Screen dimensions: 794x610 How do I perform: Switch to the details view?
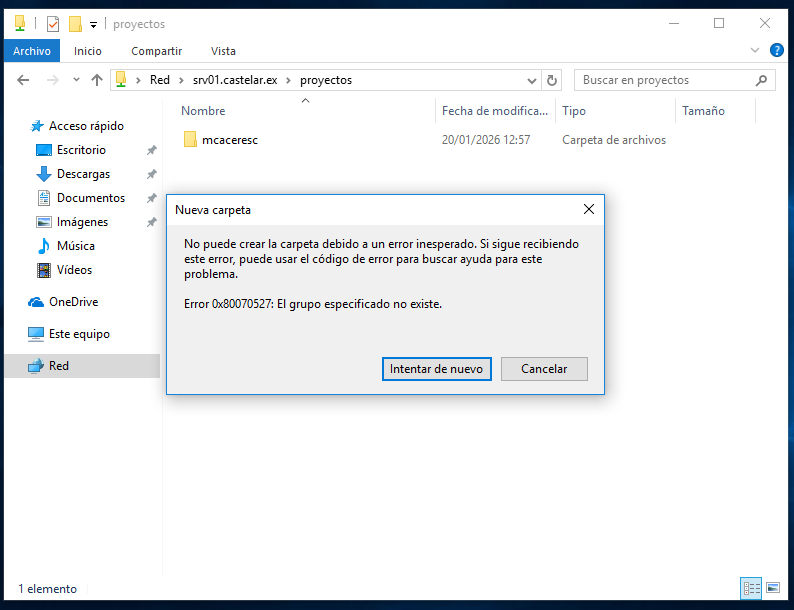tap(751, 588)
